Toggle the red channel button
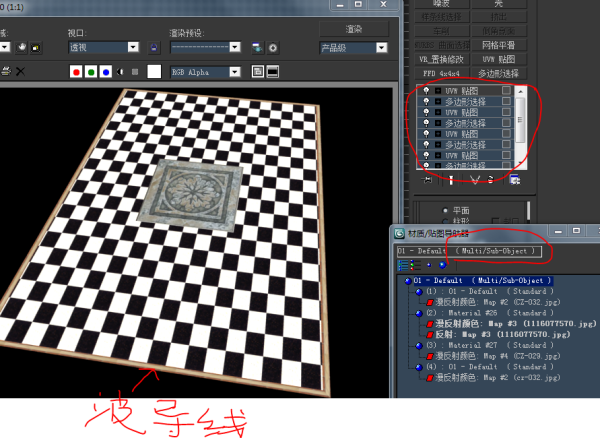This screenshot has width=600, height=438. pos(76,72)
